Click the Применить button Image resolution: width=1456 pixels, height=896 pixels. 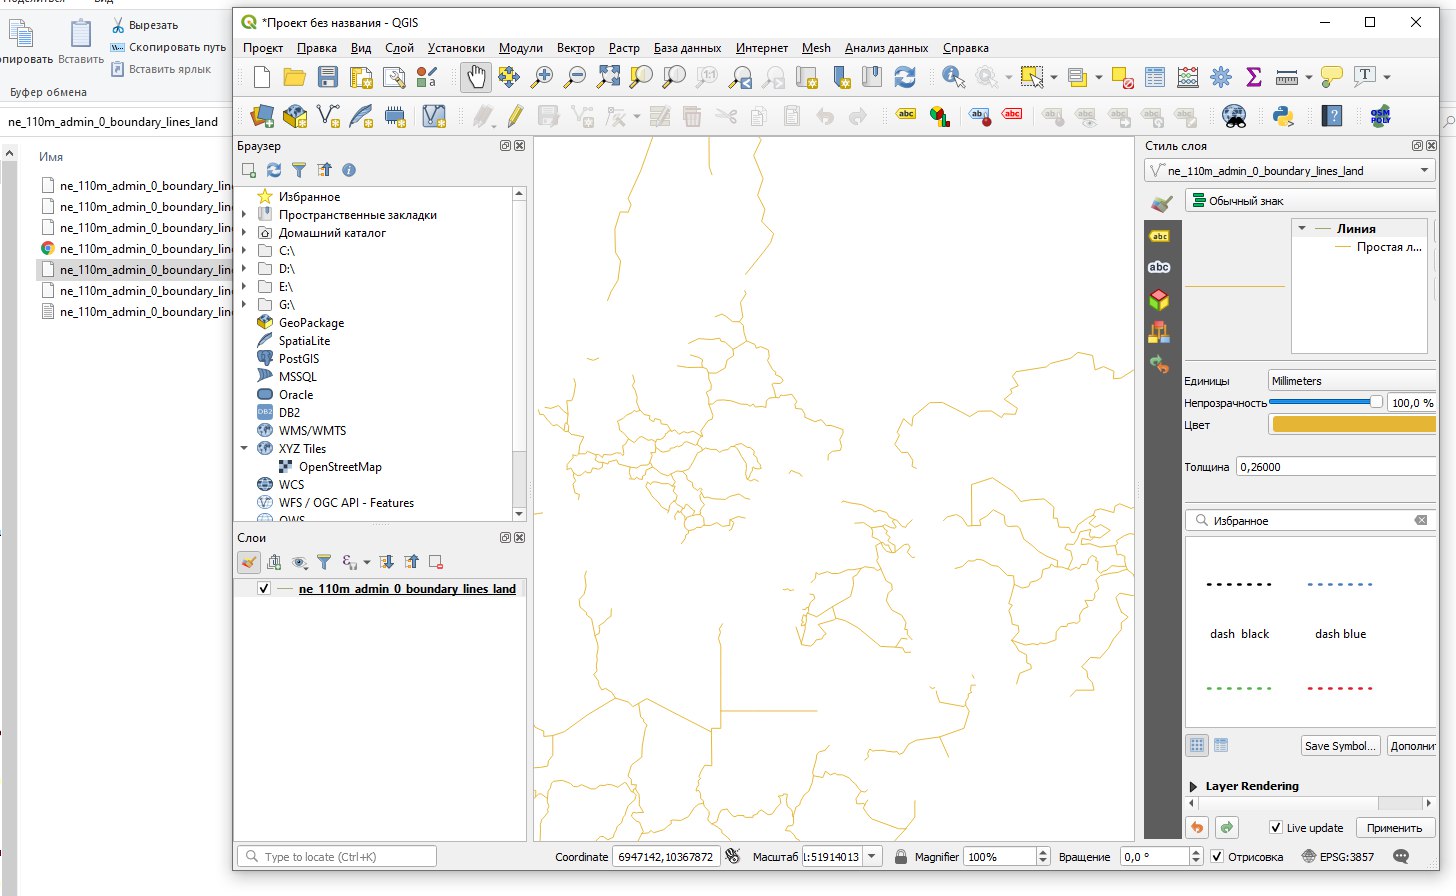pos(1395,828)
